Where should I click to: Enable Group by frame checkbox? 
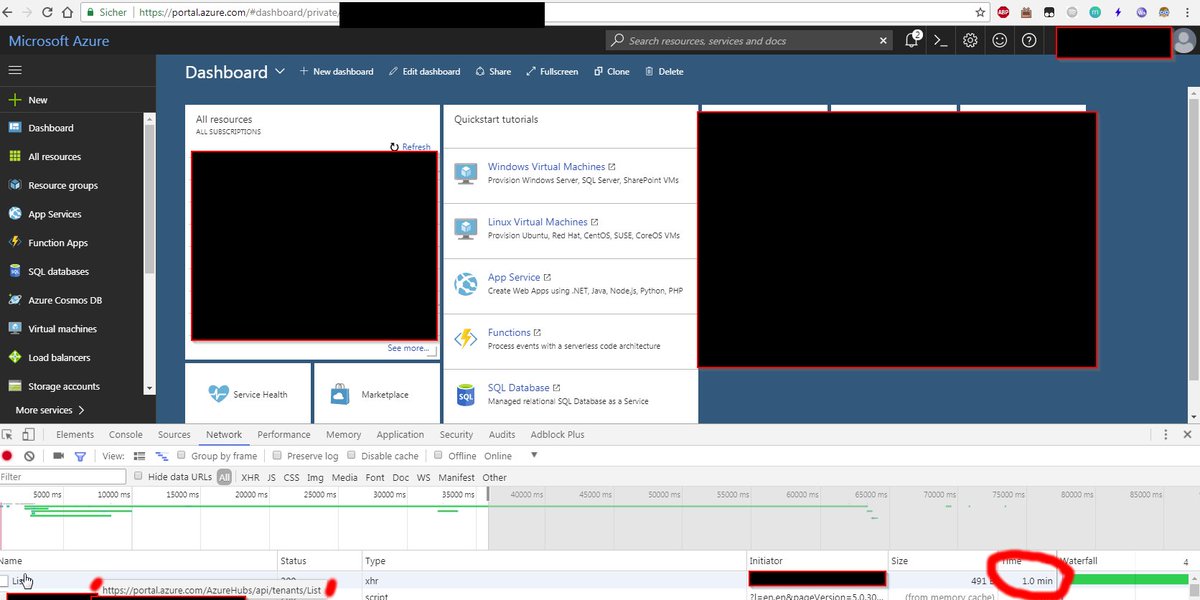click(x=183, y=456)
